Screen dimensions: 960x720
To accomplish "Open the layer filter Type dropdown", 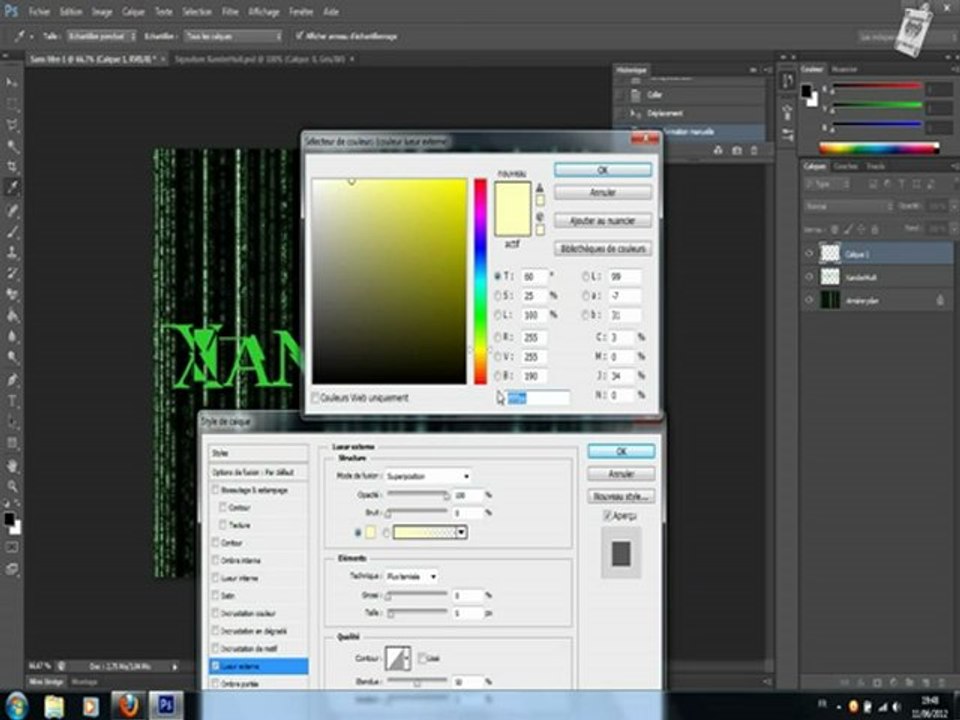I will (827, 184).
